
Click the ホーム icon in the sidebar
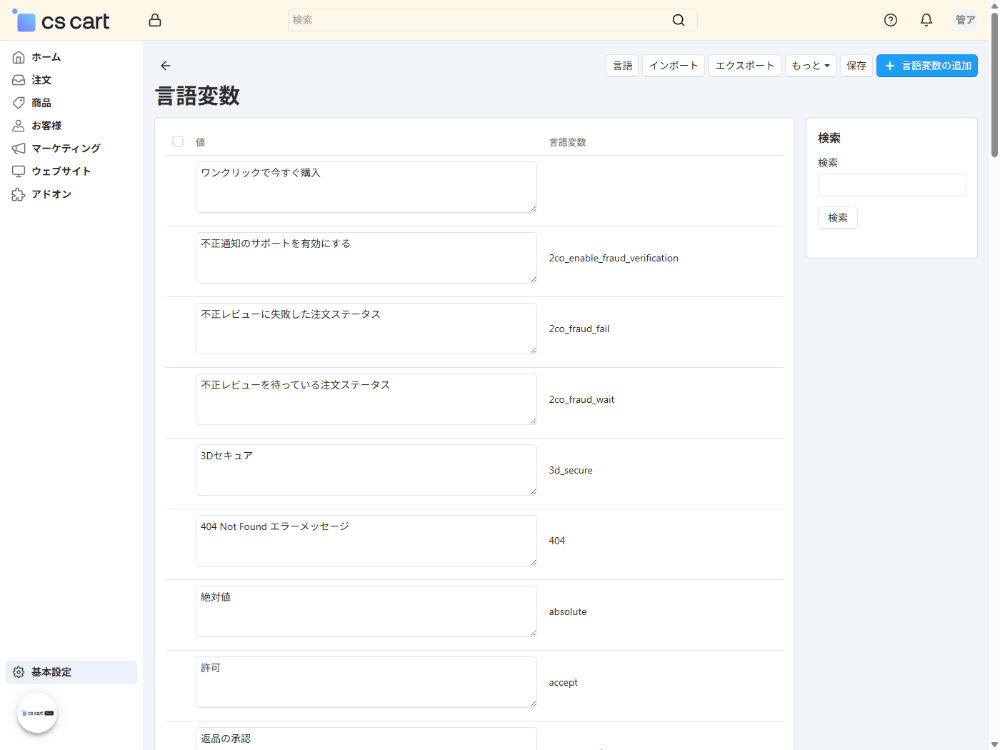pos(16,56)
